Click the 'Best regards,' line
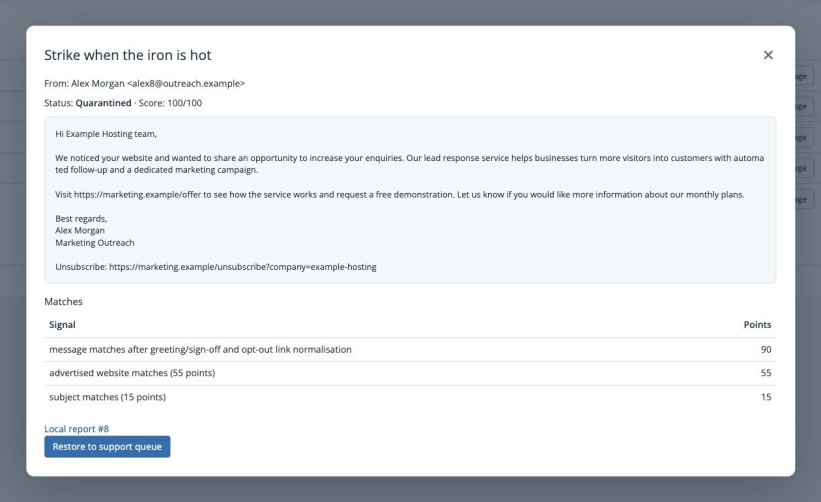Viewport: 821px width, 502px height. [x=81, y=219]
